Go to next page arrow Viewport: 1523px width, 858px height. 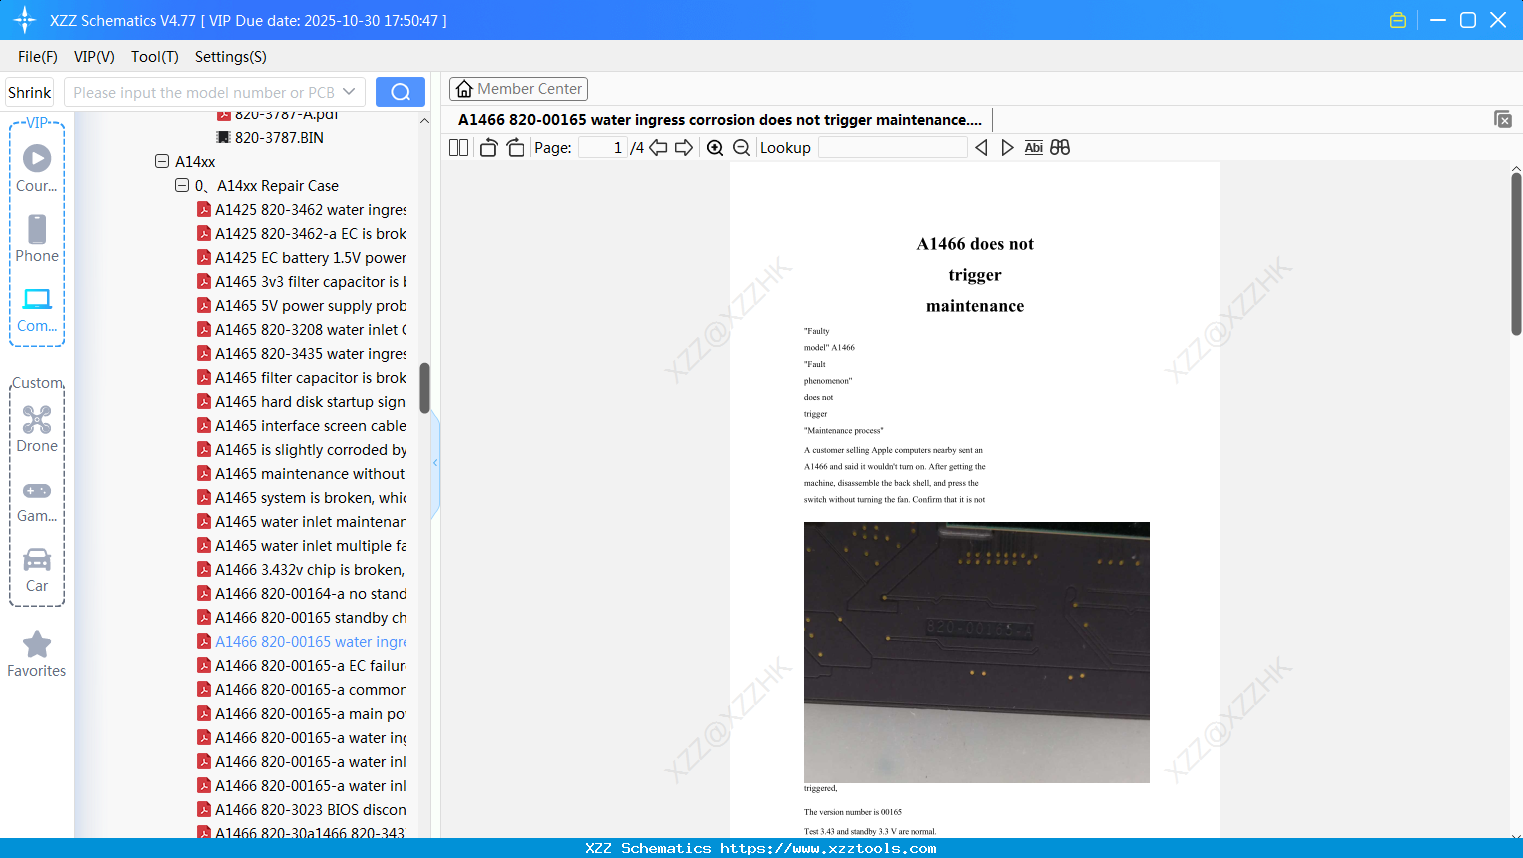coord(684,148)
